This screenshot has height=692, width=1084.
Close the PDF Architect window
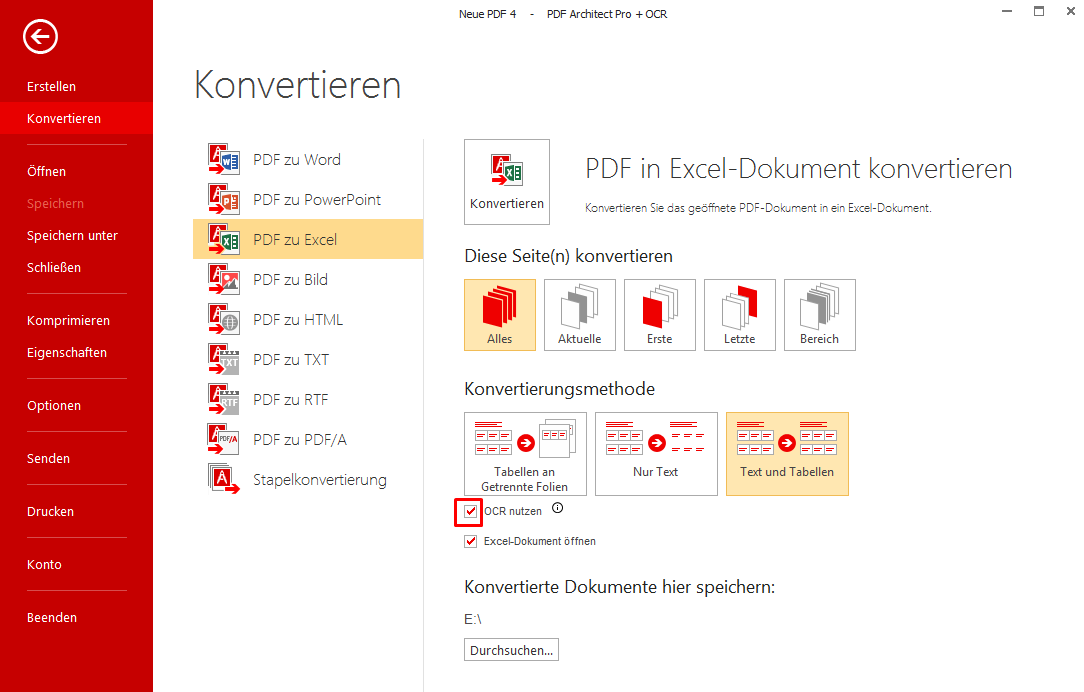point(1071,11)
